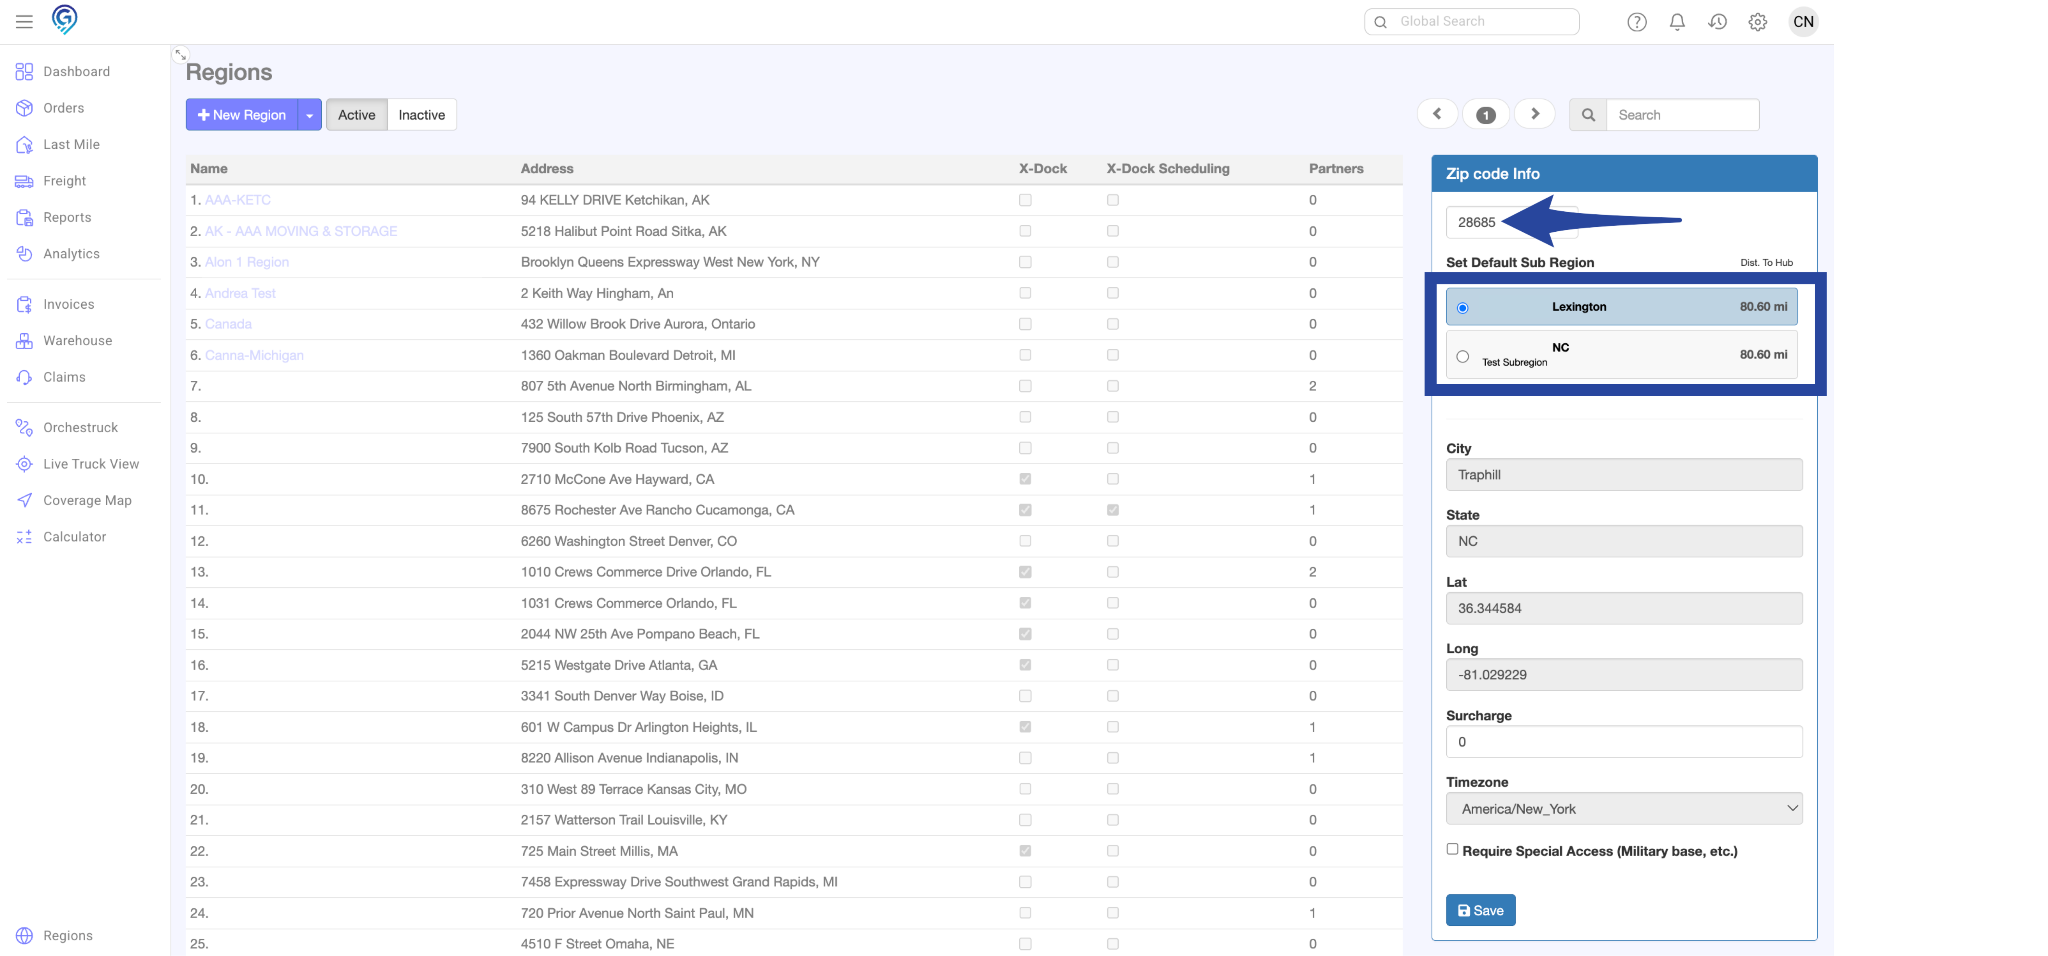The image size is (2048, 956).
Task: Click the Surcharge input field
Action: click(x=1623, y=742)
